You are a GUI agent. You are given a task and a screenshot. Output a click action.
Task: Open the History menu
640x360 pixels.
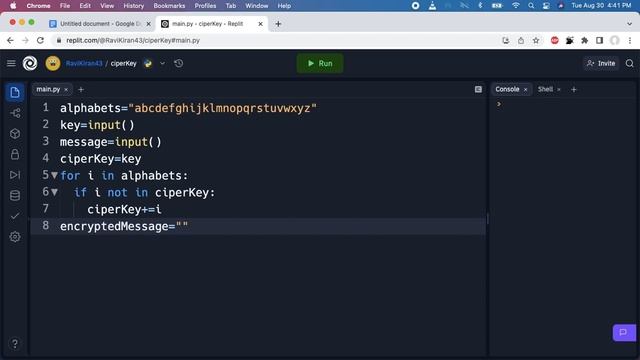(133, 6)
